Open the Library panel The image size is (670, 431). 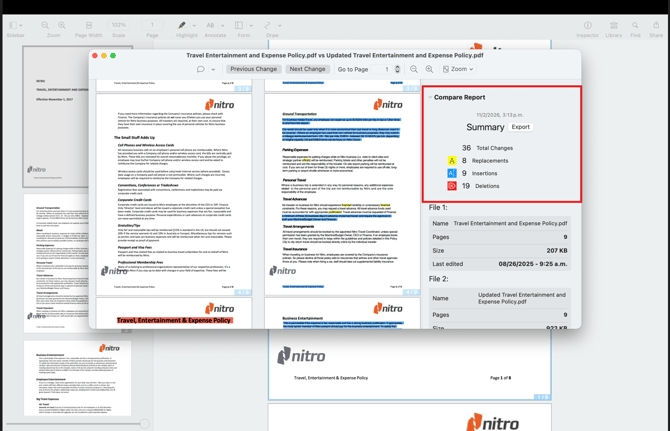(613, 25)
